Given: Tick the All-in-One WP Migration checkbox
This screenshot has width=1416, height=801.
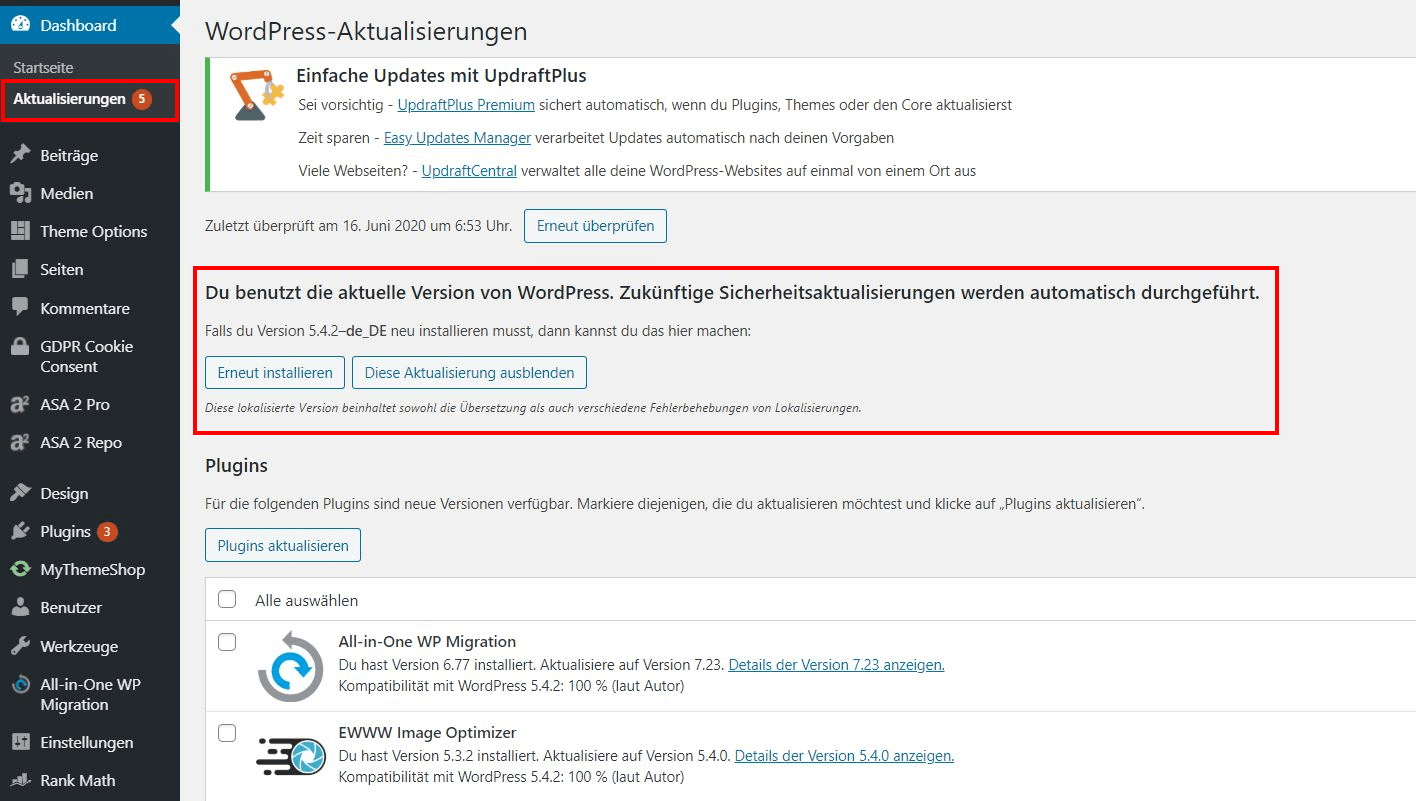Looking at the screenshot, I should (227, 642).
